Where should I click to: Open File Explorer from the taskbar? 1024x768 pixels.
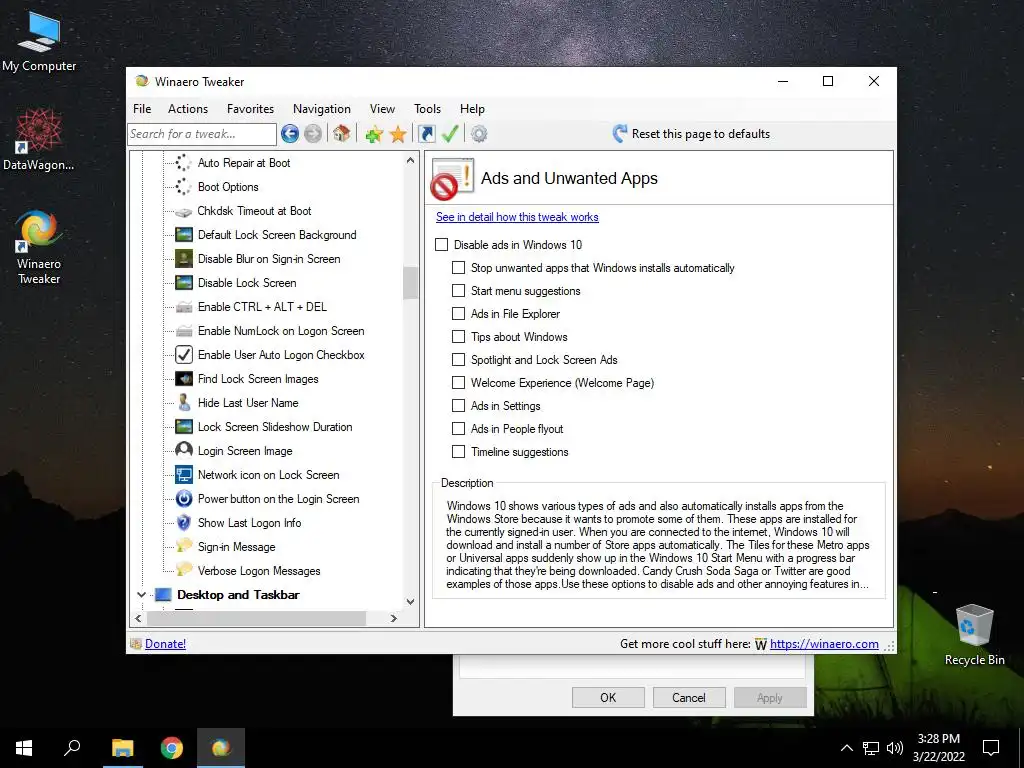(123, 748)
